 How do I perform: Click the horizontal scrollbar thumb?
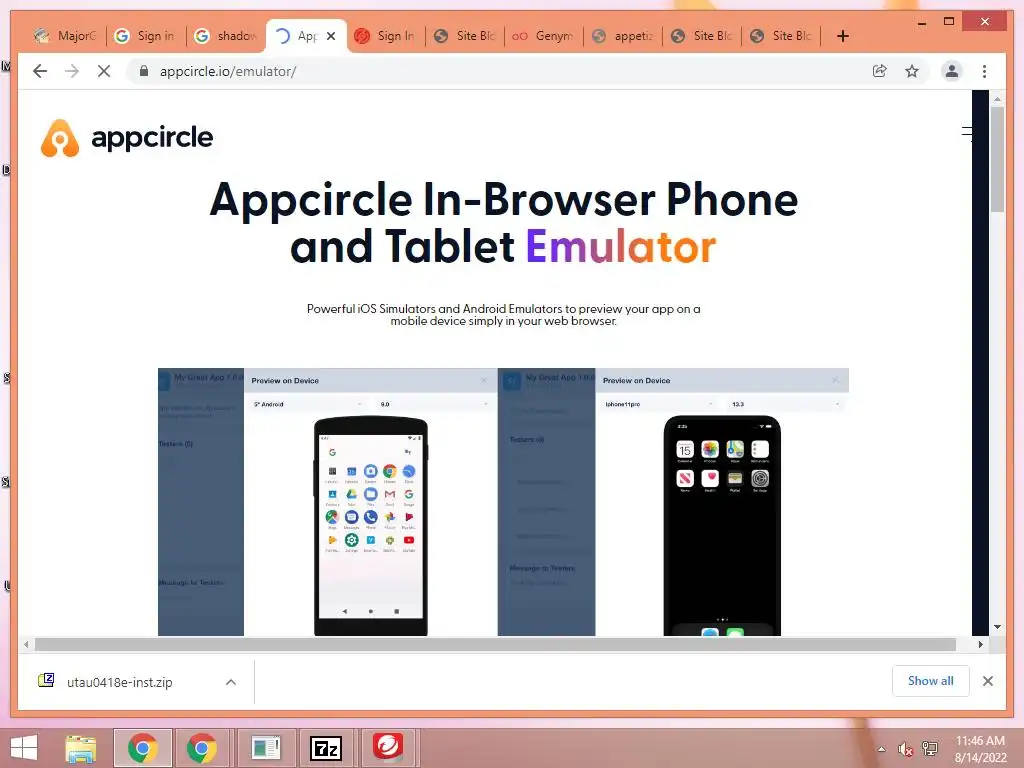pyautogui.click(x=495, y=645)
